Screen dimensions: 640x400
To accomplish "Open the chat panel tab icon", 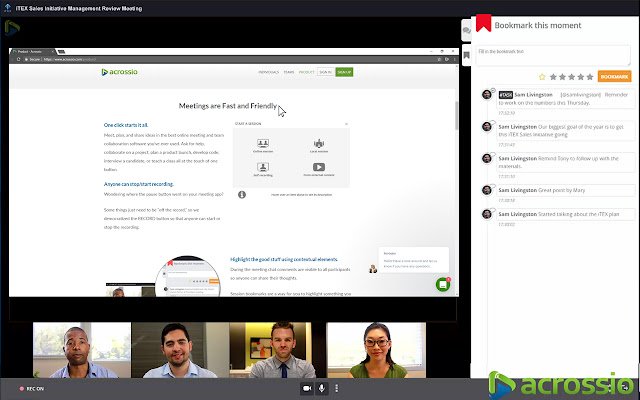I will click(467, 30).
